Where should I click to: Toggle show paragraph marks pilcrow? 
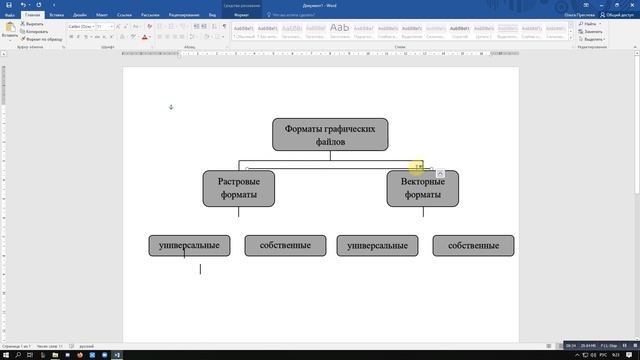click(x=224, y=27)
